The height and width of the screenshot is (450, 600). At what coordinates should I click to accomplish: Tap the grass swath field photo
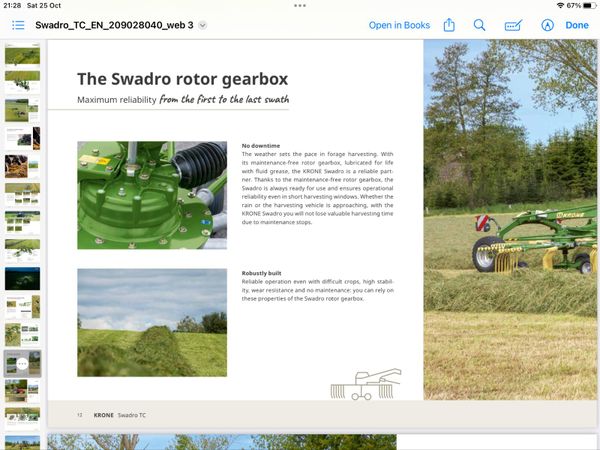[x=152, y=323]
